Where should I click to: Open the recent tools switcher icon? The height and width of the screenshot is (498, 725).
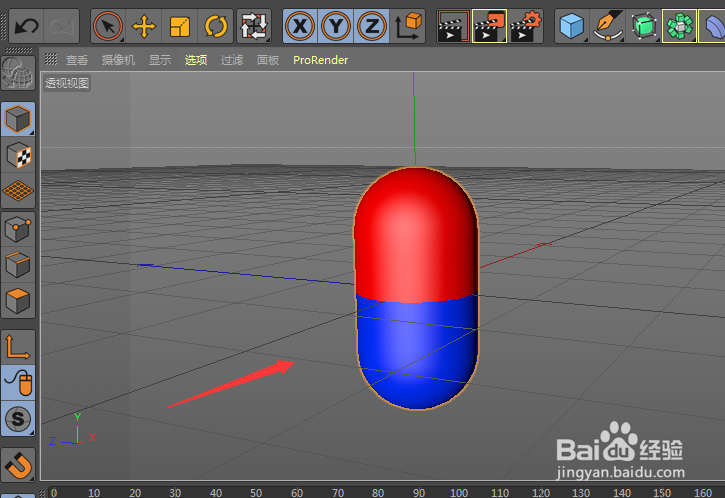[253, 26]
